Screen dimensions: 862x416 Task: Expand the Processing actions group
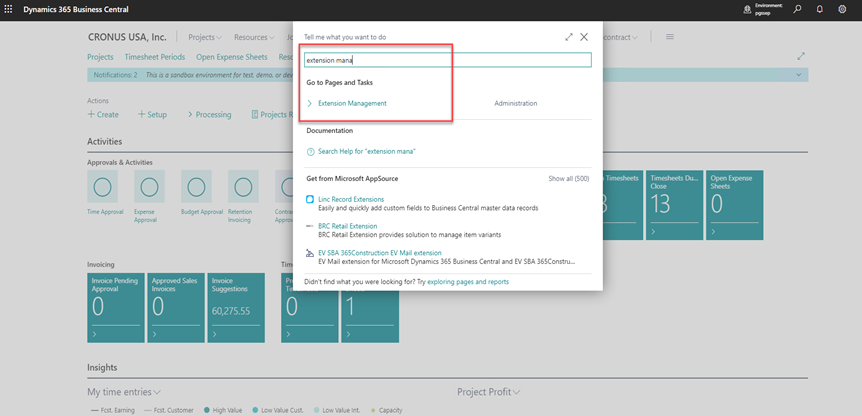pos(209,114)
